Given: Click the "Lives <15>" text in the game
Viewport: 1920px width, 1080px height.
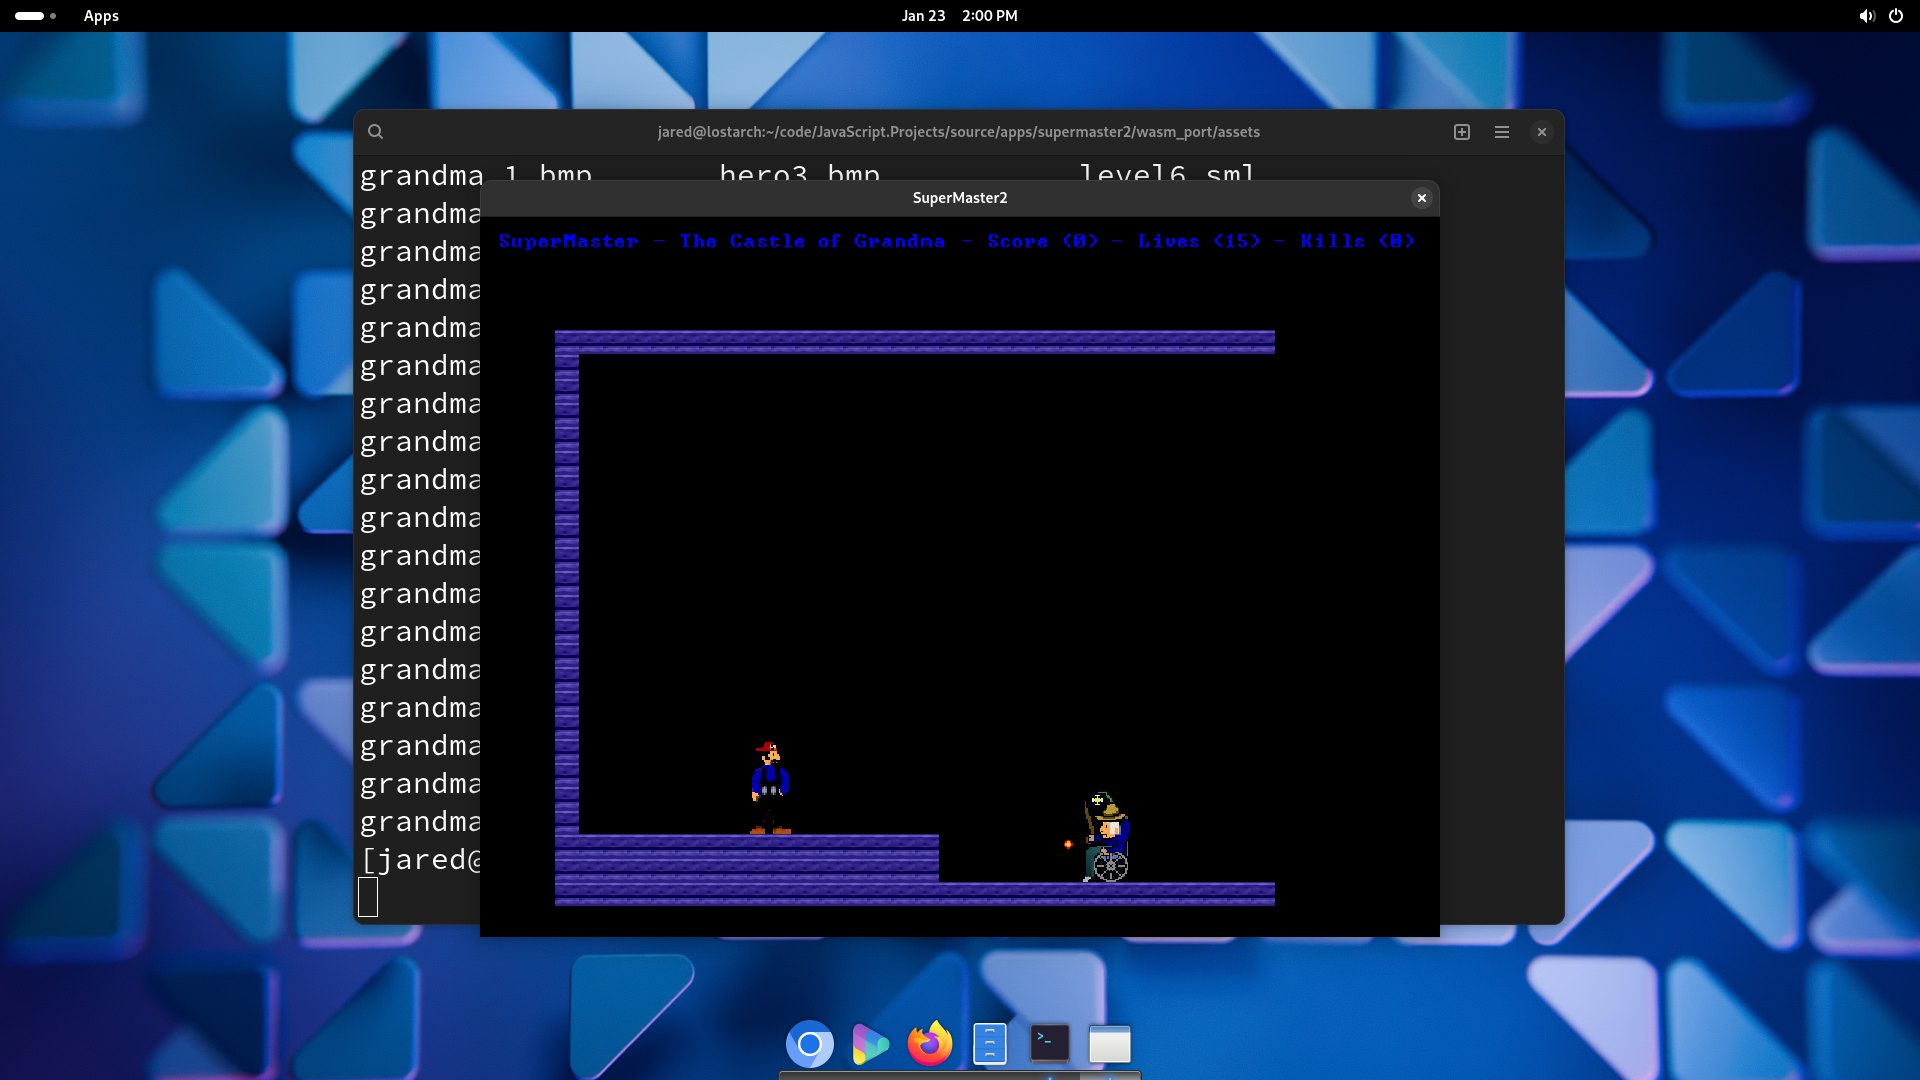Looking at the screenshot, I should (x=1199, y=241).
